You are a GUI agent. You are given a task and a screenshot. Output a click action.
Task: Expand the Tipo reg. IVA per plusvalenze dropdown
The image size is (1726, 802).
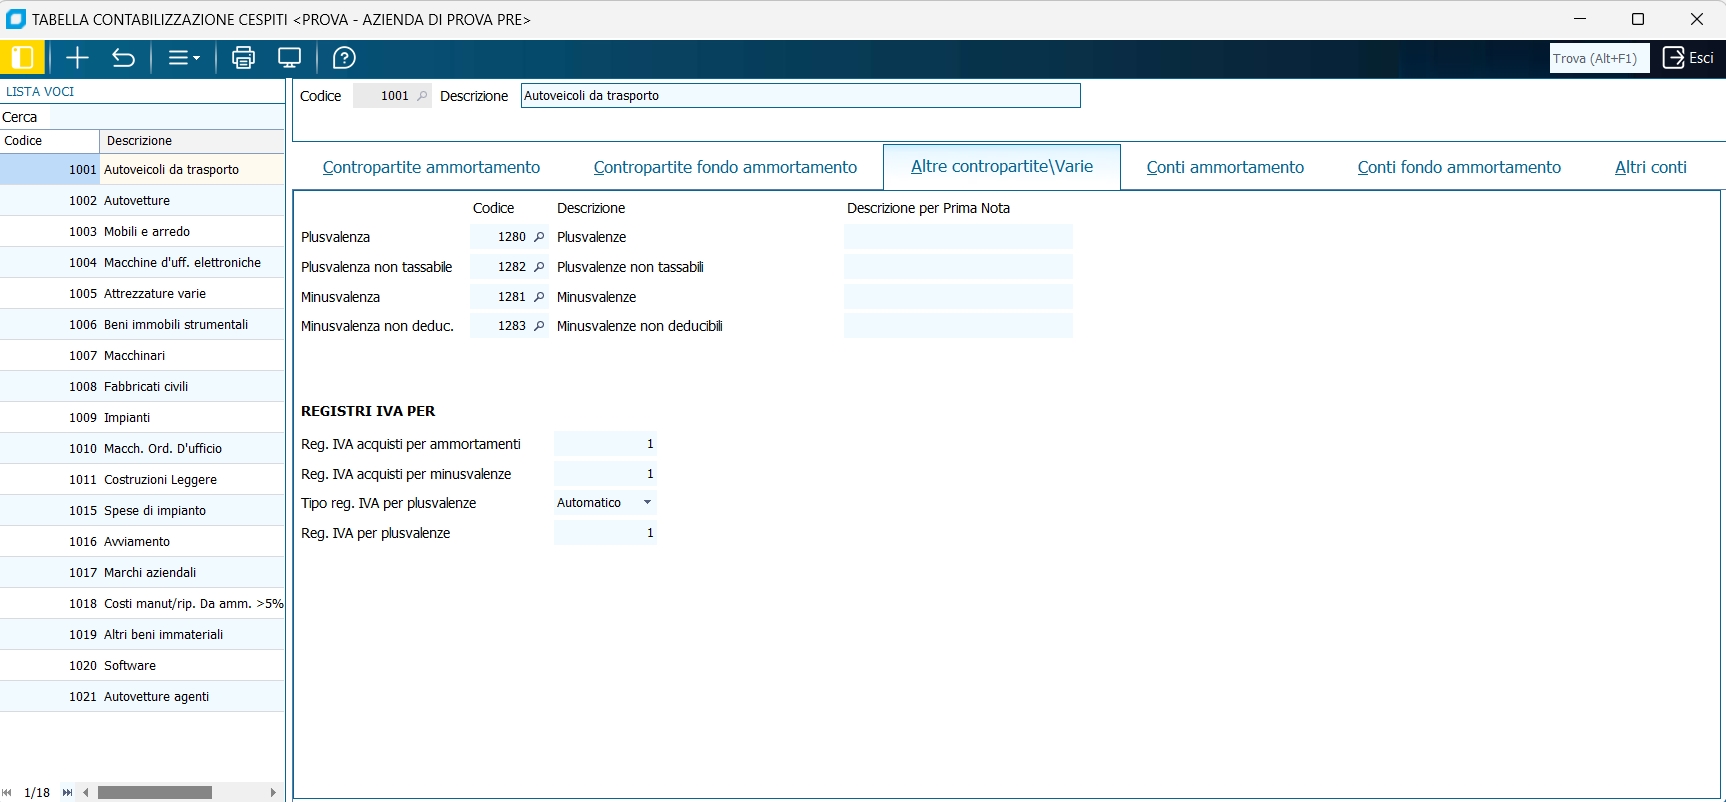point(647,503)
